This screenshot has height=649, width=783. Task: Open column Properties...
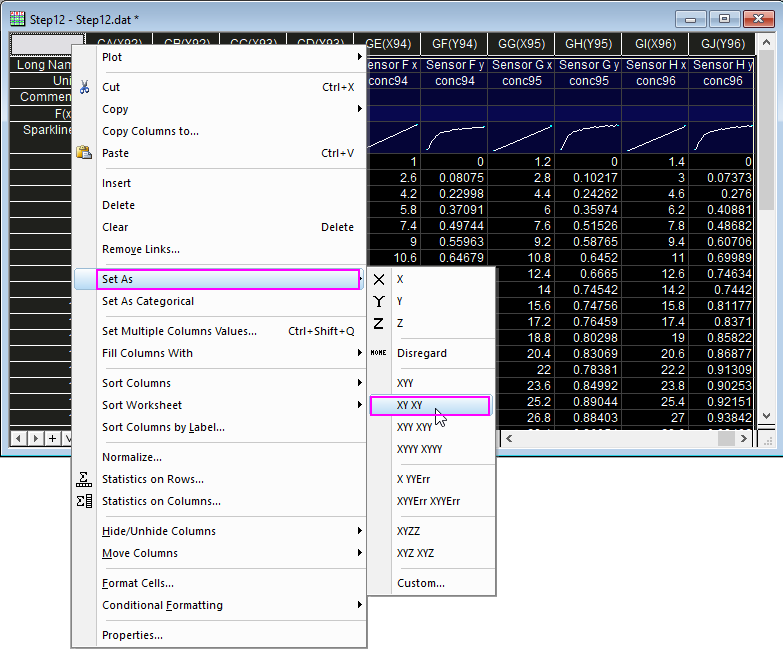(x=132, y=635)
